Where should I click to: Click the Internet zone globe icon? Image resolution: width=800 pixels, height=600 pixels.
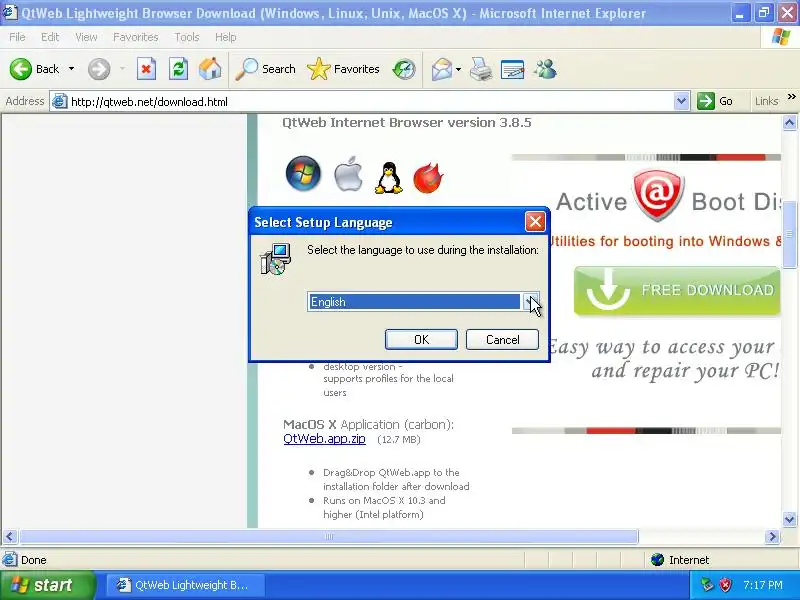pyautogui.click(x=657, y=560)
